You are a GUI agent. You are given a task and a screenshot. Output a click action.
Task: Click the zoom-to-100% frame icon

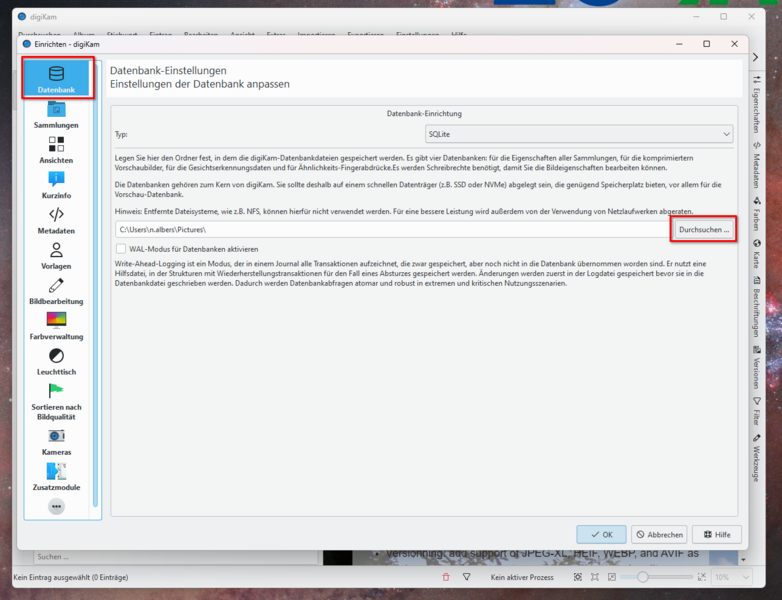[x=594, y=577]
